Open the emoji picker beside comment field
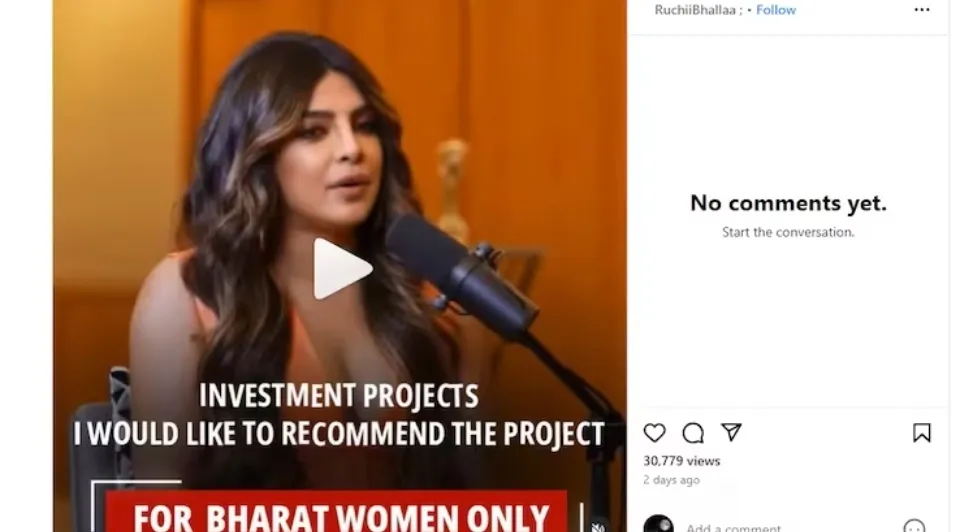The width and height of the screenshot is (960, 532). coord(914,526)
